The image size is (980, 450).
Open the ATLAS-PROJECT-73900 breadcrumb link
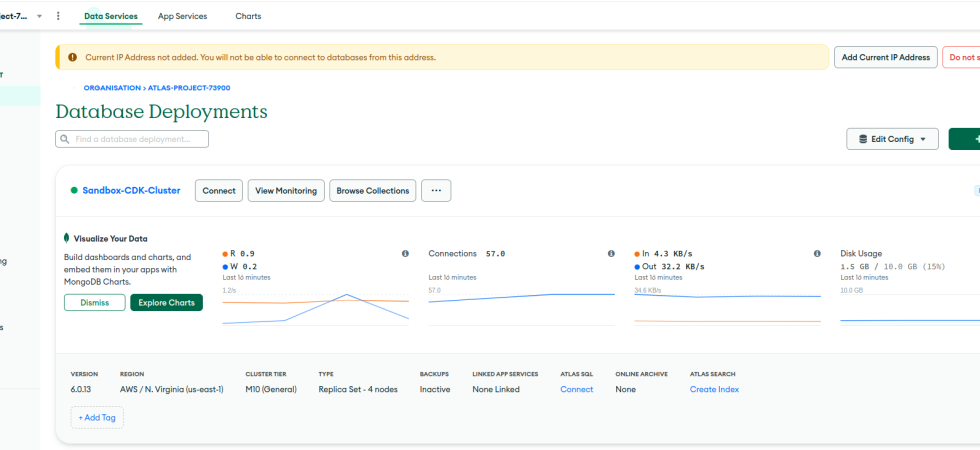(x=189, y=88)
